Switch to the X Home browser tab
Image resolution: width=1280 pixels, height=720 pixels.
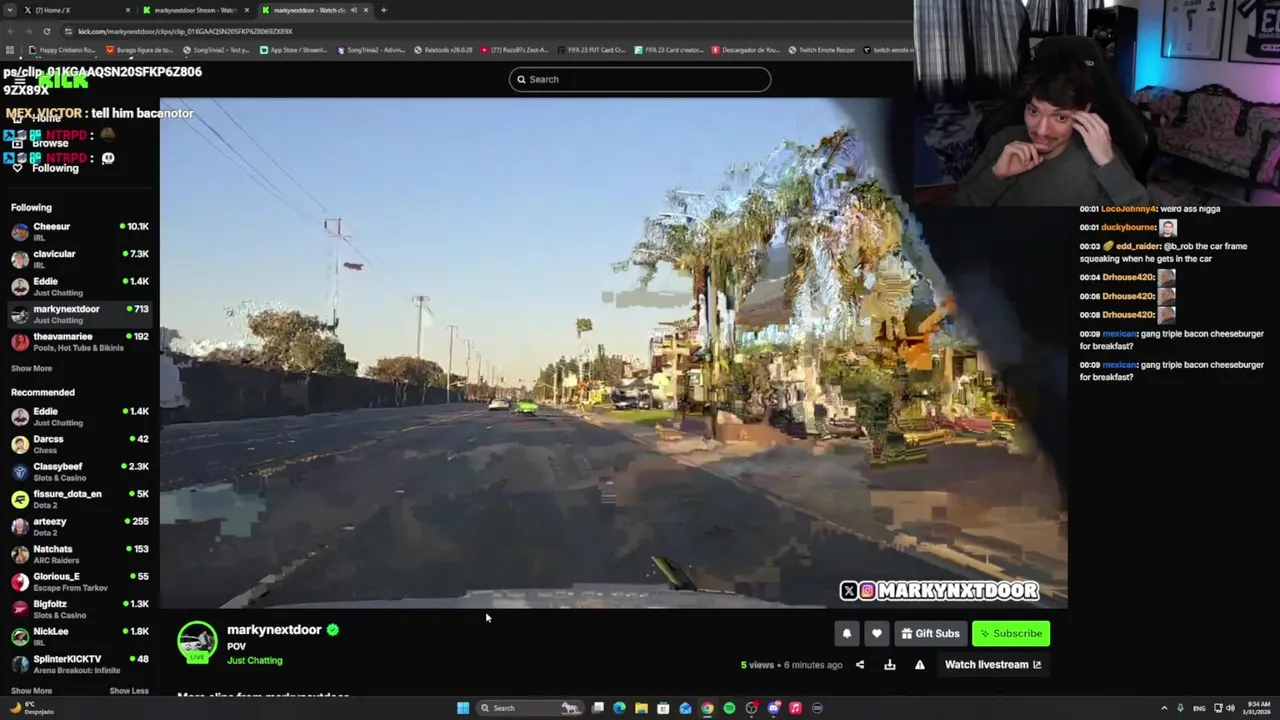pyautogui.click(x=78, y=10)
